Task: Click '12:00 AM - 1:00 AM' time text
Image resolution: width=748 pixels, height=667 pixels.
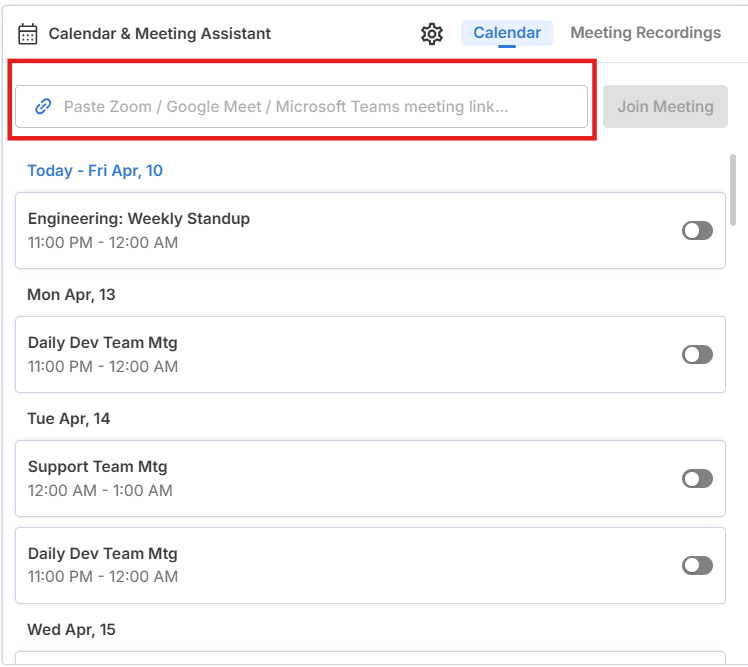Action: pyautogui.click(x=100, y=490)
